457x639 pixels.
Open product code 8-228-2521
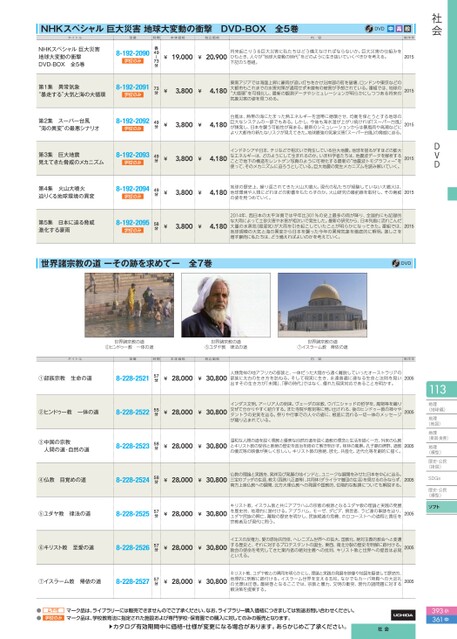point(132,378)
